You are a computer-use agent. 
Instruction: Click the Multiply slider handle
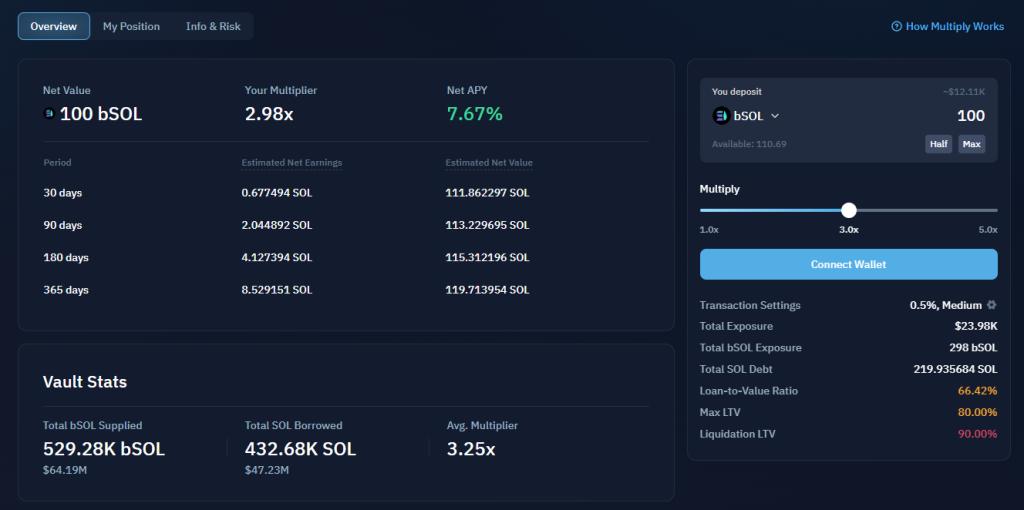[x=849, y=210]
